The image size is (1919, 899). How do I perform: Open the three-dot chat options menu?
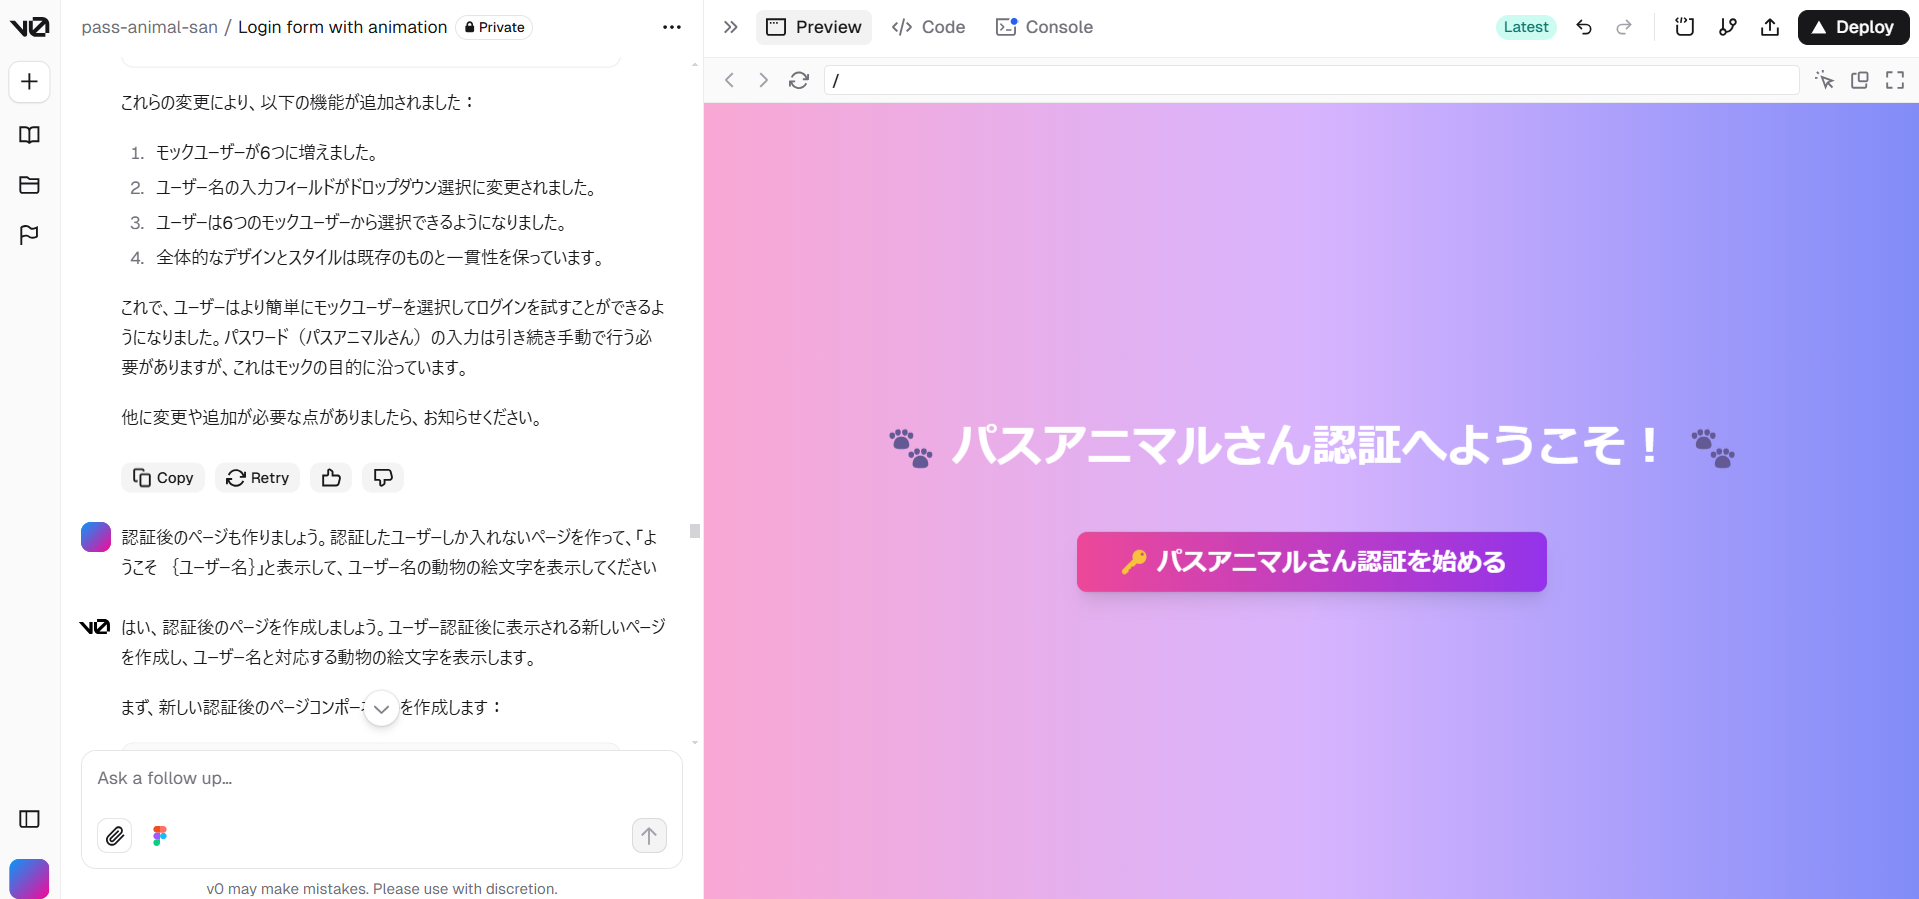click(x=672, y=27)
